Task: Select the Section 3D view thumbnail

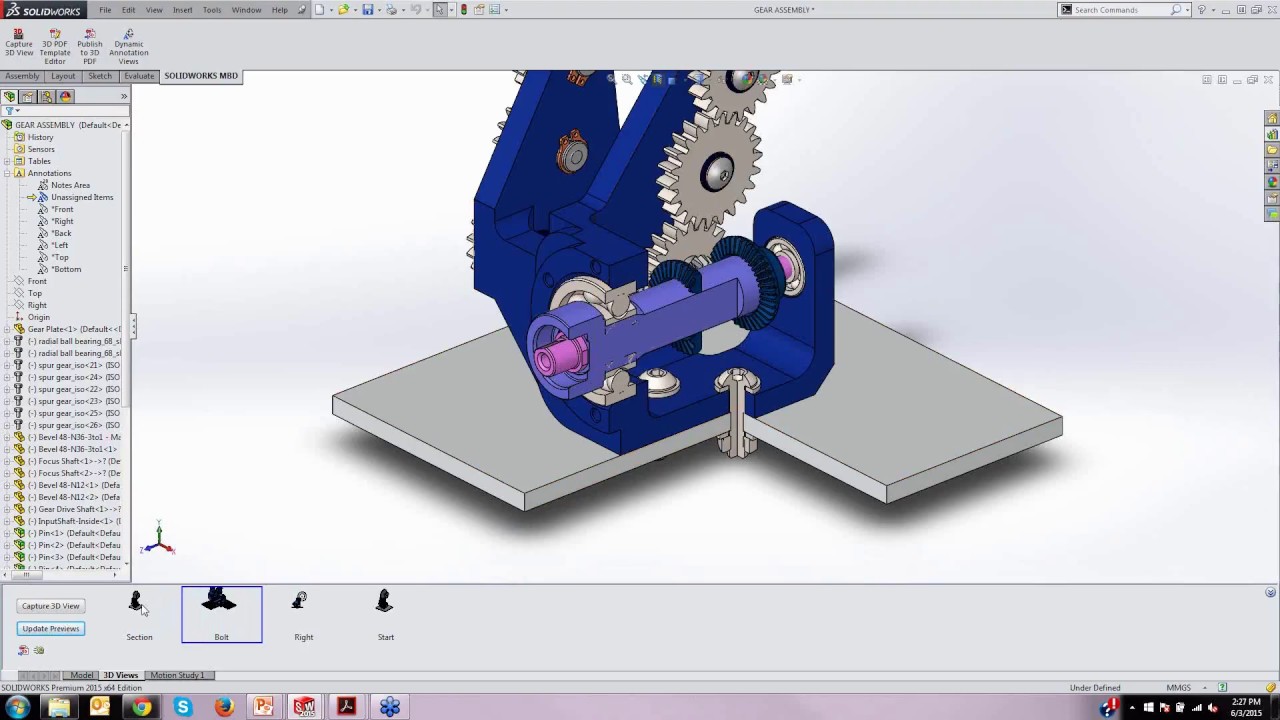Action: coord(139,615)
